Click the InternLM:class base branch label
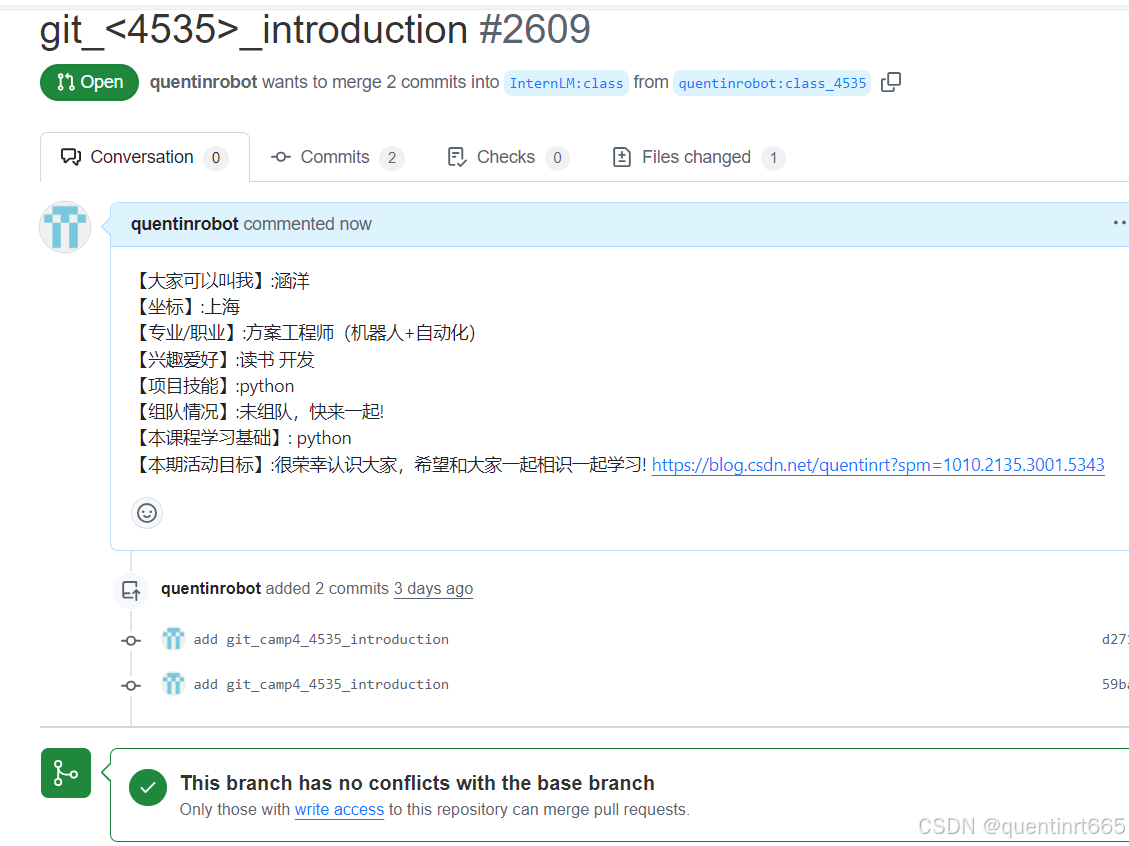 (566, 83)
